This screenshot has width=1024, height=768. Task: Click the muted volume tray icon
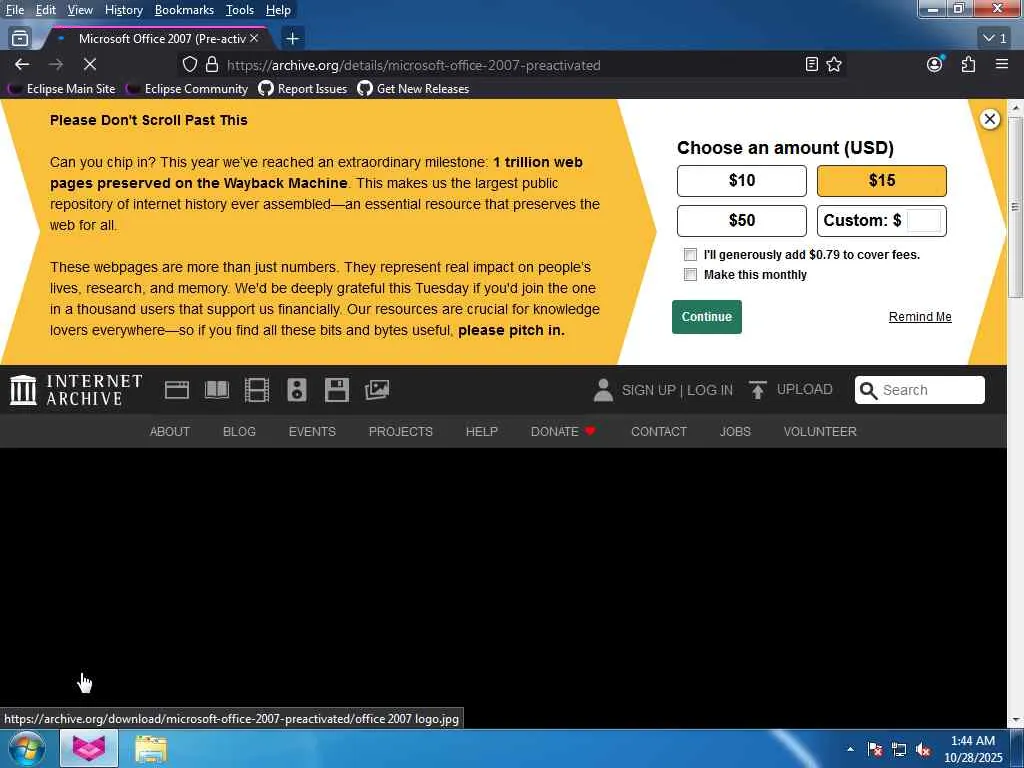point(923,750)
